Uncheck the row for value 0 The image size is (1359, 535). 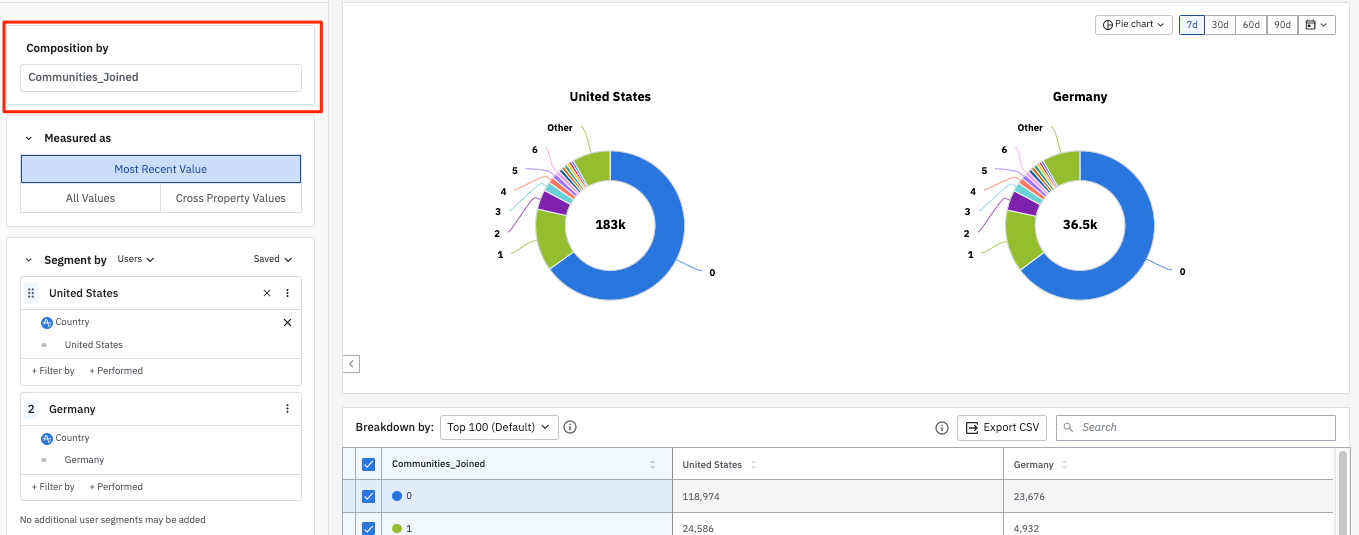pos(368,496)
